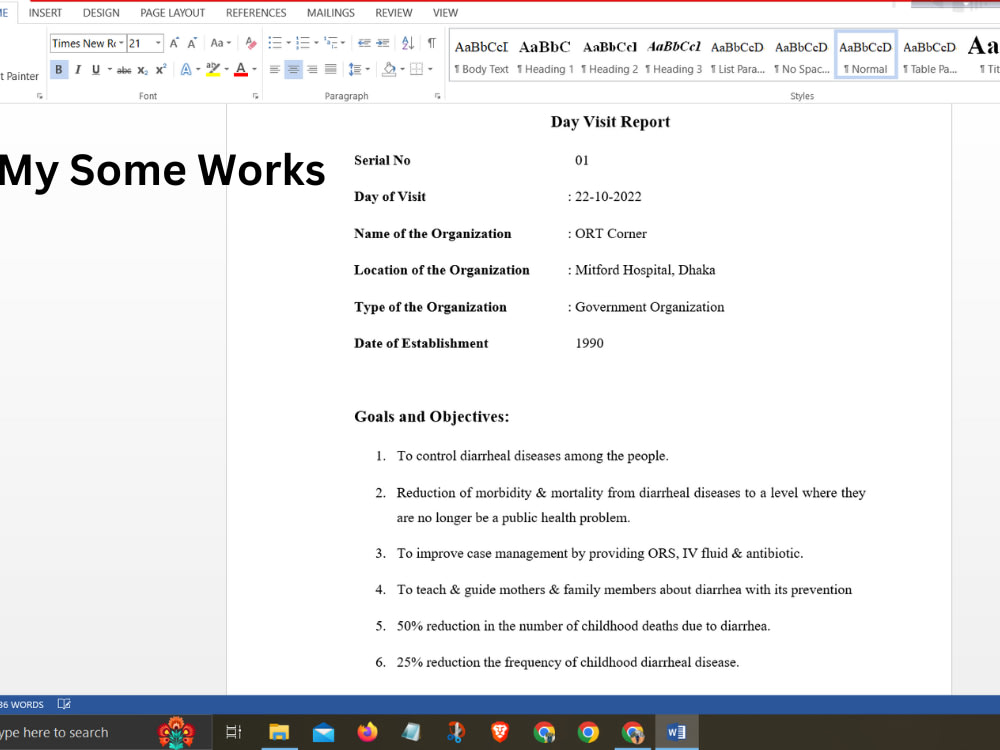This screenshot has width=1000, height=750.
Task: Justify the paragraph text
Action: pos(330,69)
